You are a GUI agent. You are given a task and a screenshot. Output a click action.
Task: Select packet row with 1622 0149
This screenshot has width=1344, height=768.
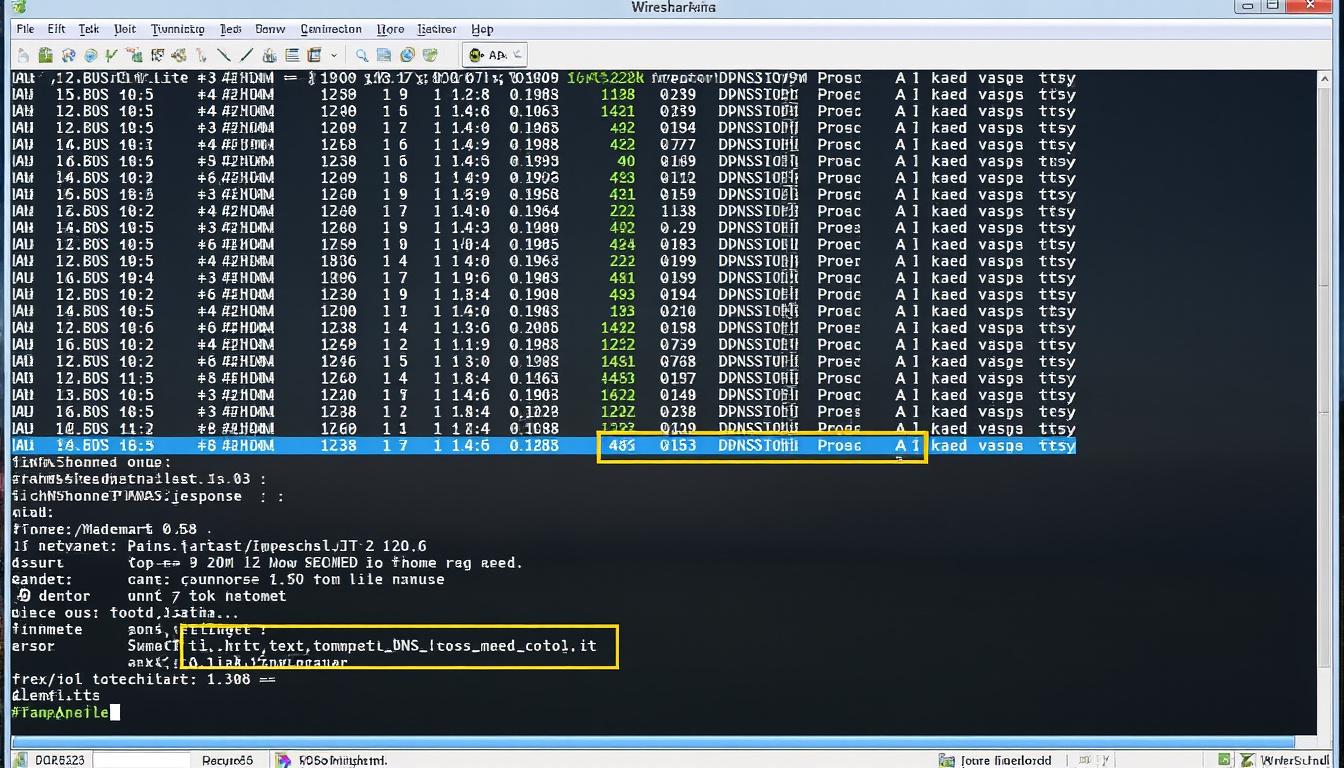coord(543,395)
